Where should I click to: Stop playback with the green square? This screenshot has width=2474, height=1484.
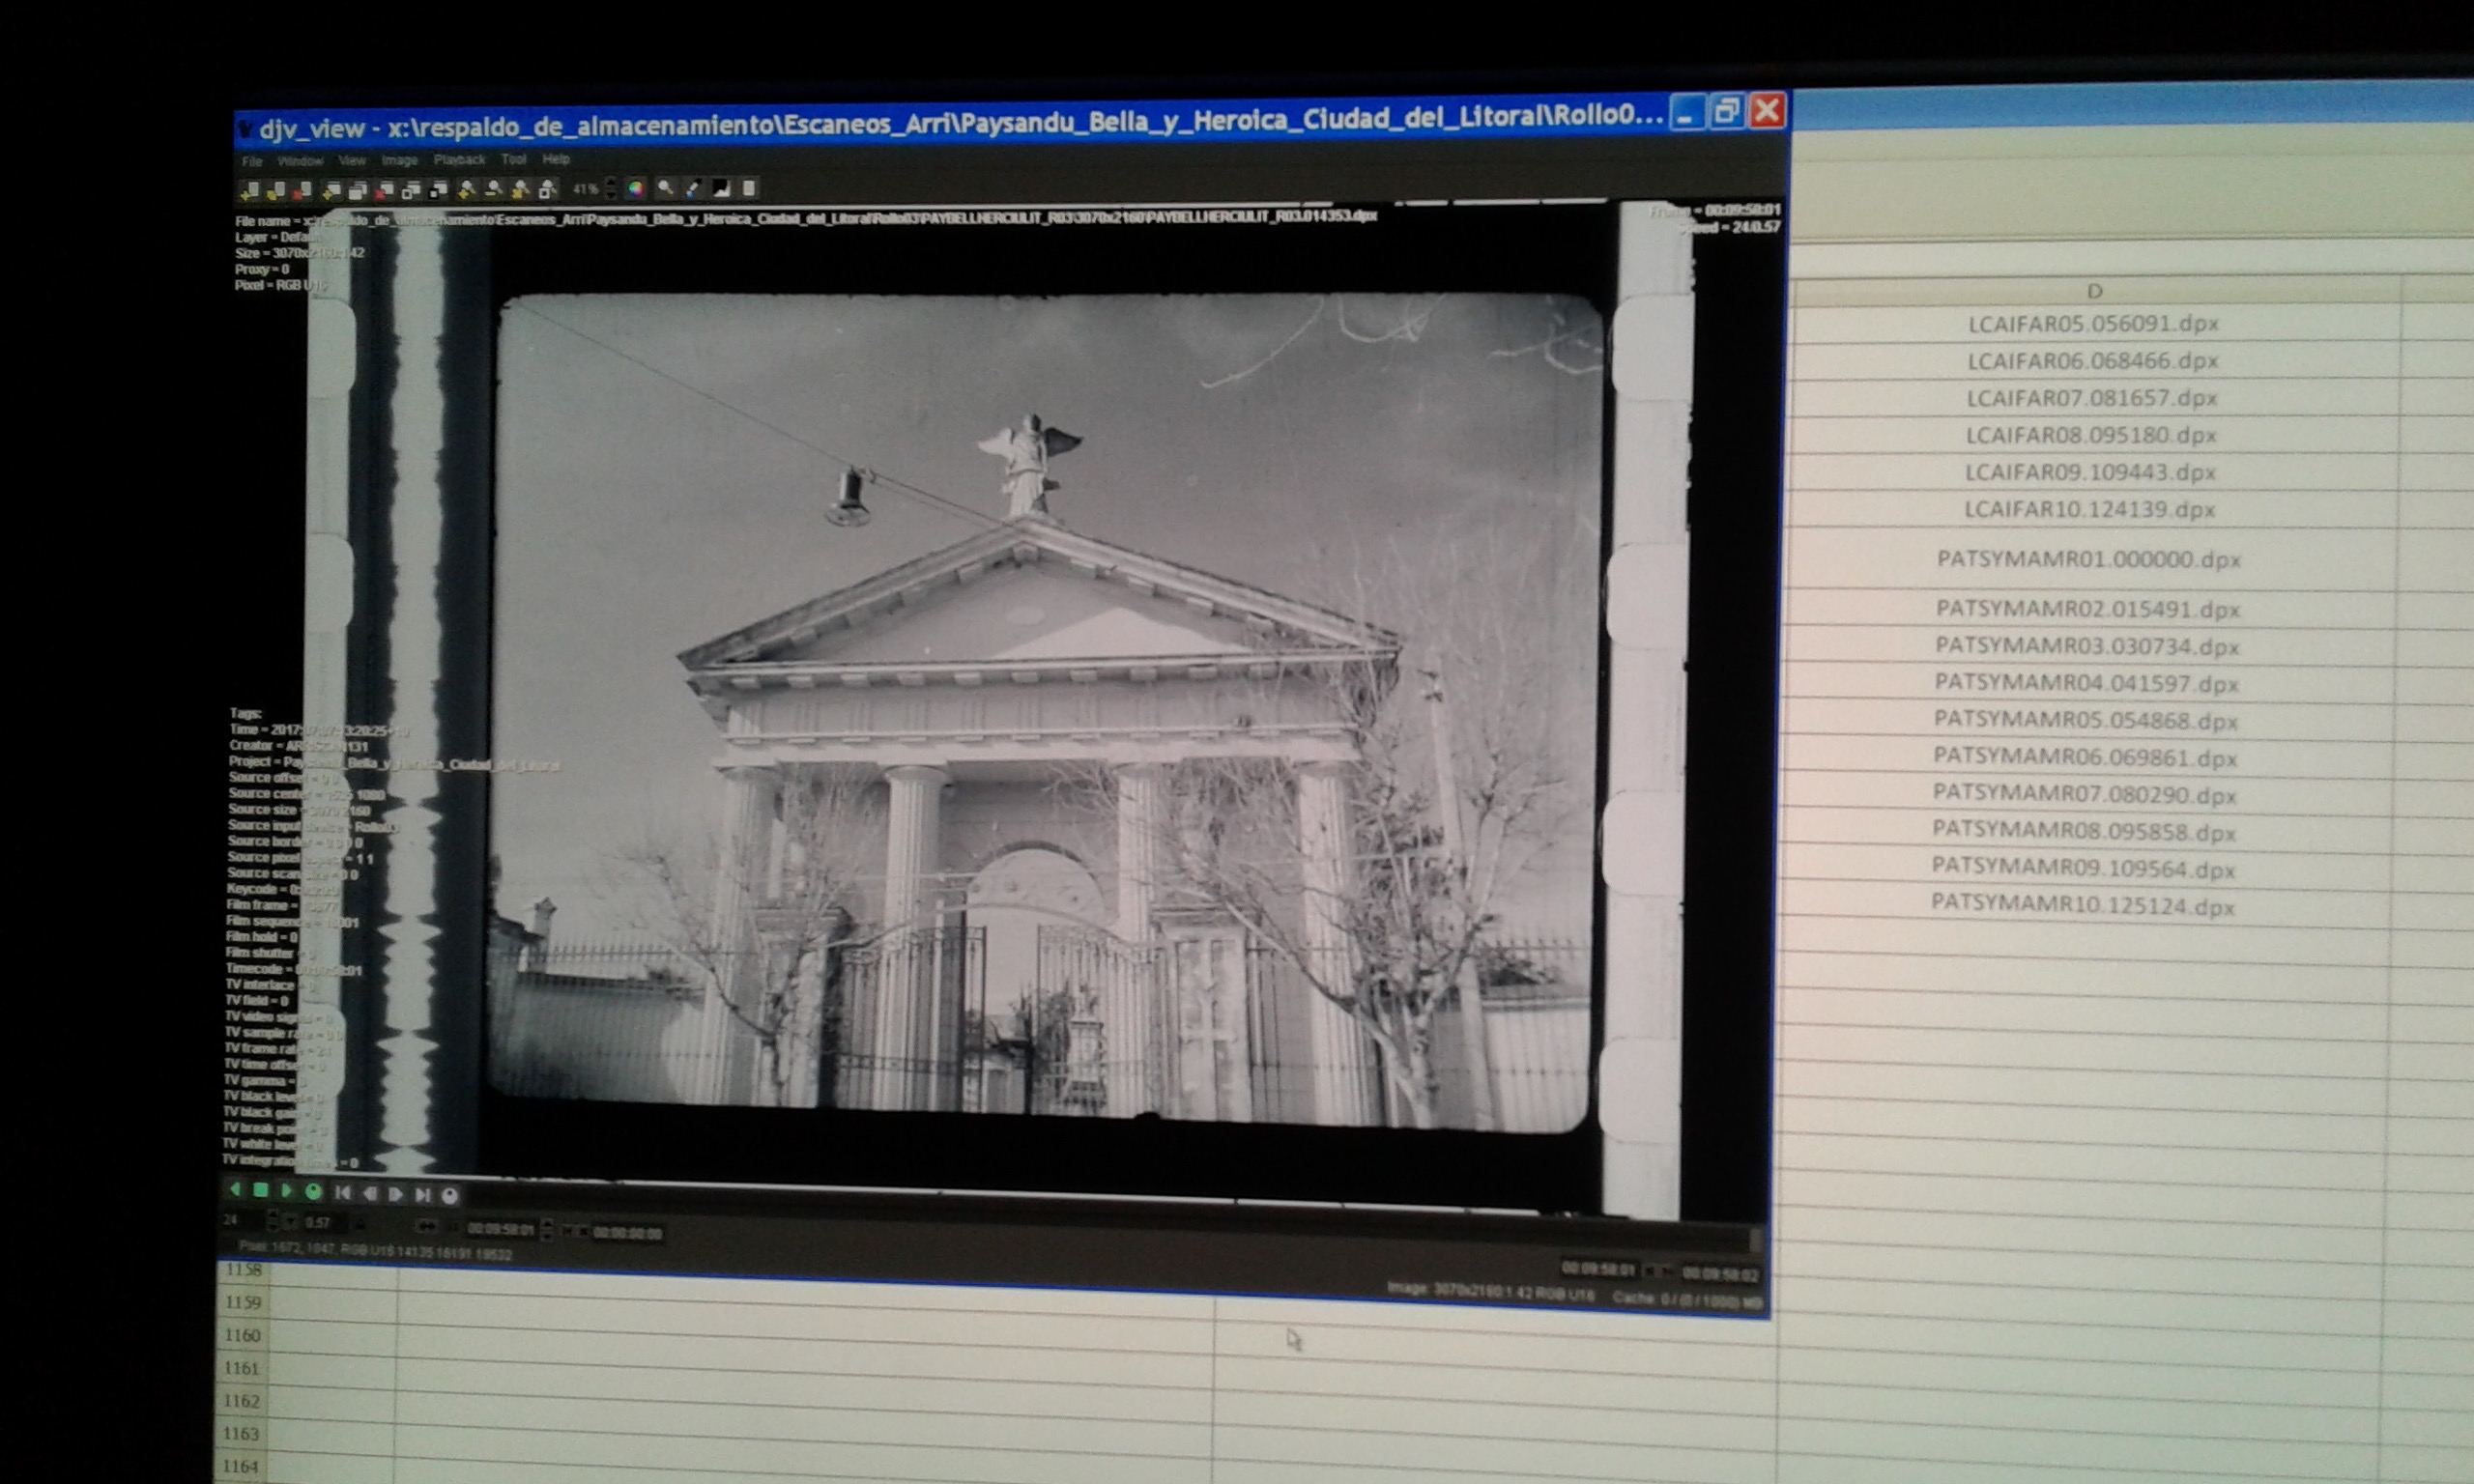261,1191
